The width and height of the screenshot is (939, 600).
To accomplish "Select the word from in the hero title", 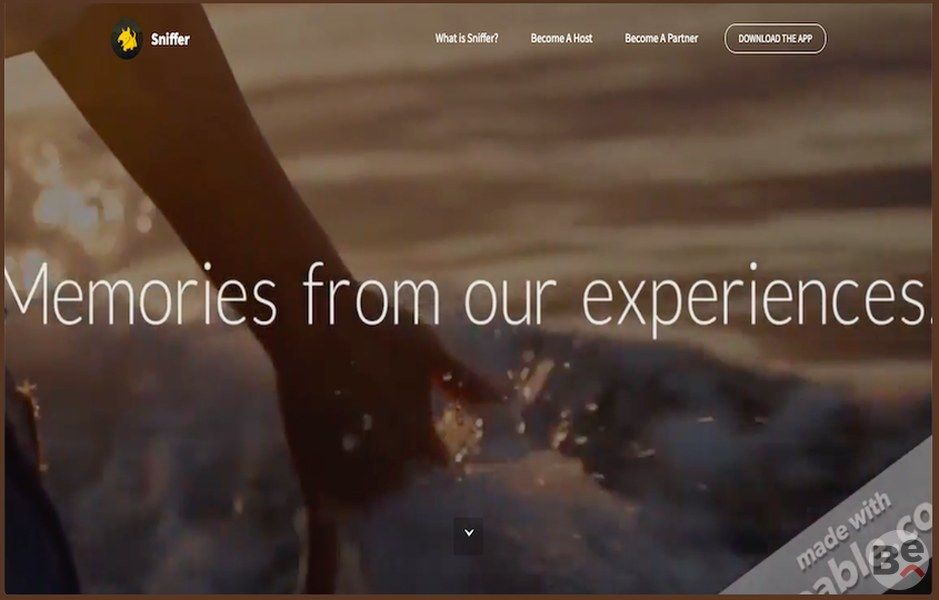I will [371, 294].
